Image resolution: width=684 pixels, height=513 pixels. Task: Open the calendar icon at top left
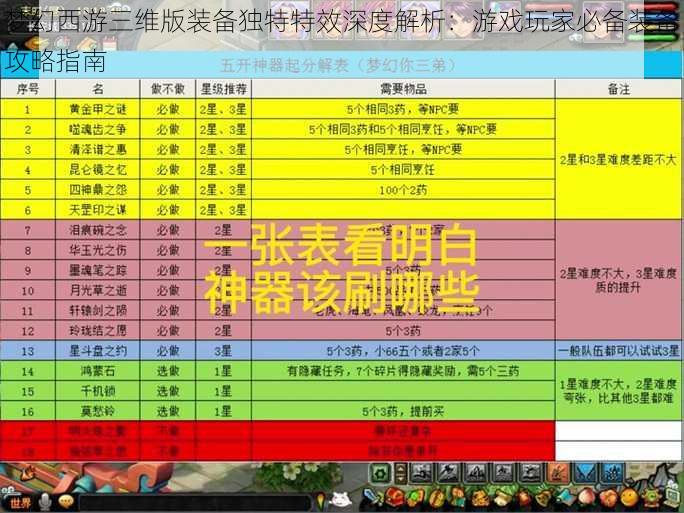point(109,43)
